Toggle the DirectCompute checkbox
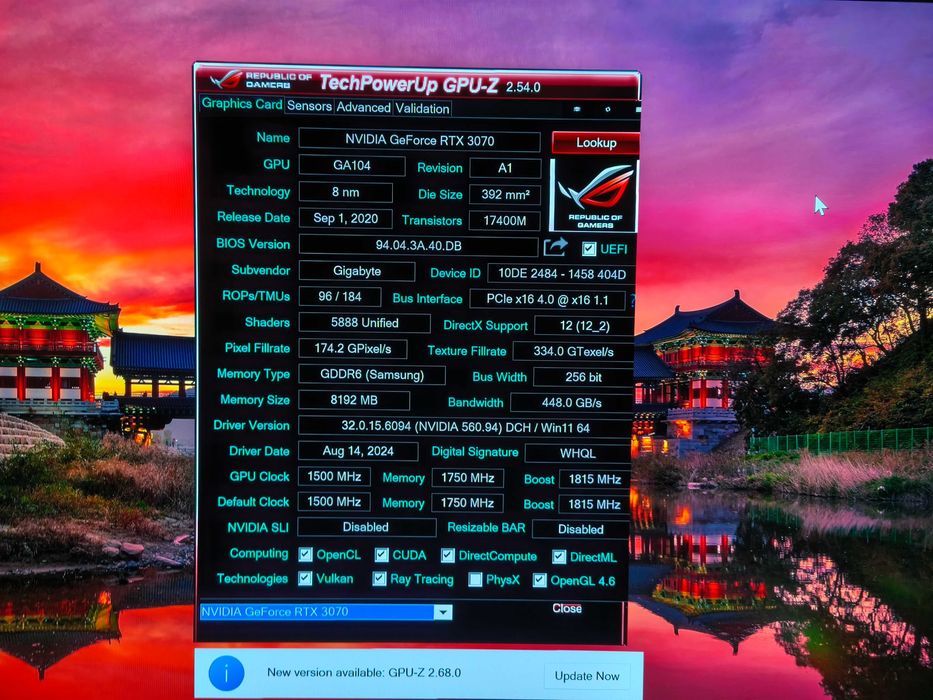The width and height of the screenshot is (933, 700). (x=447, y=556)
